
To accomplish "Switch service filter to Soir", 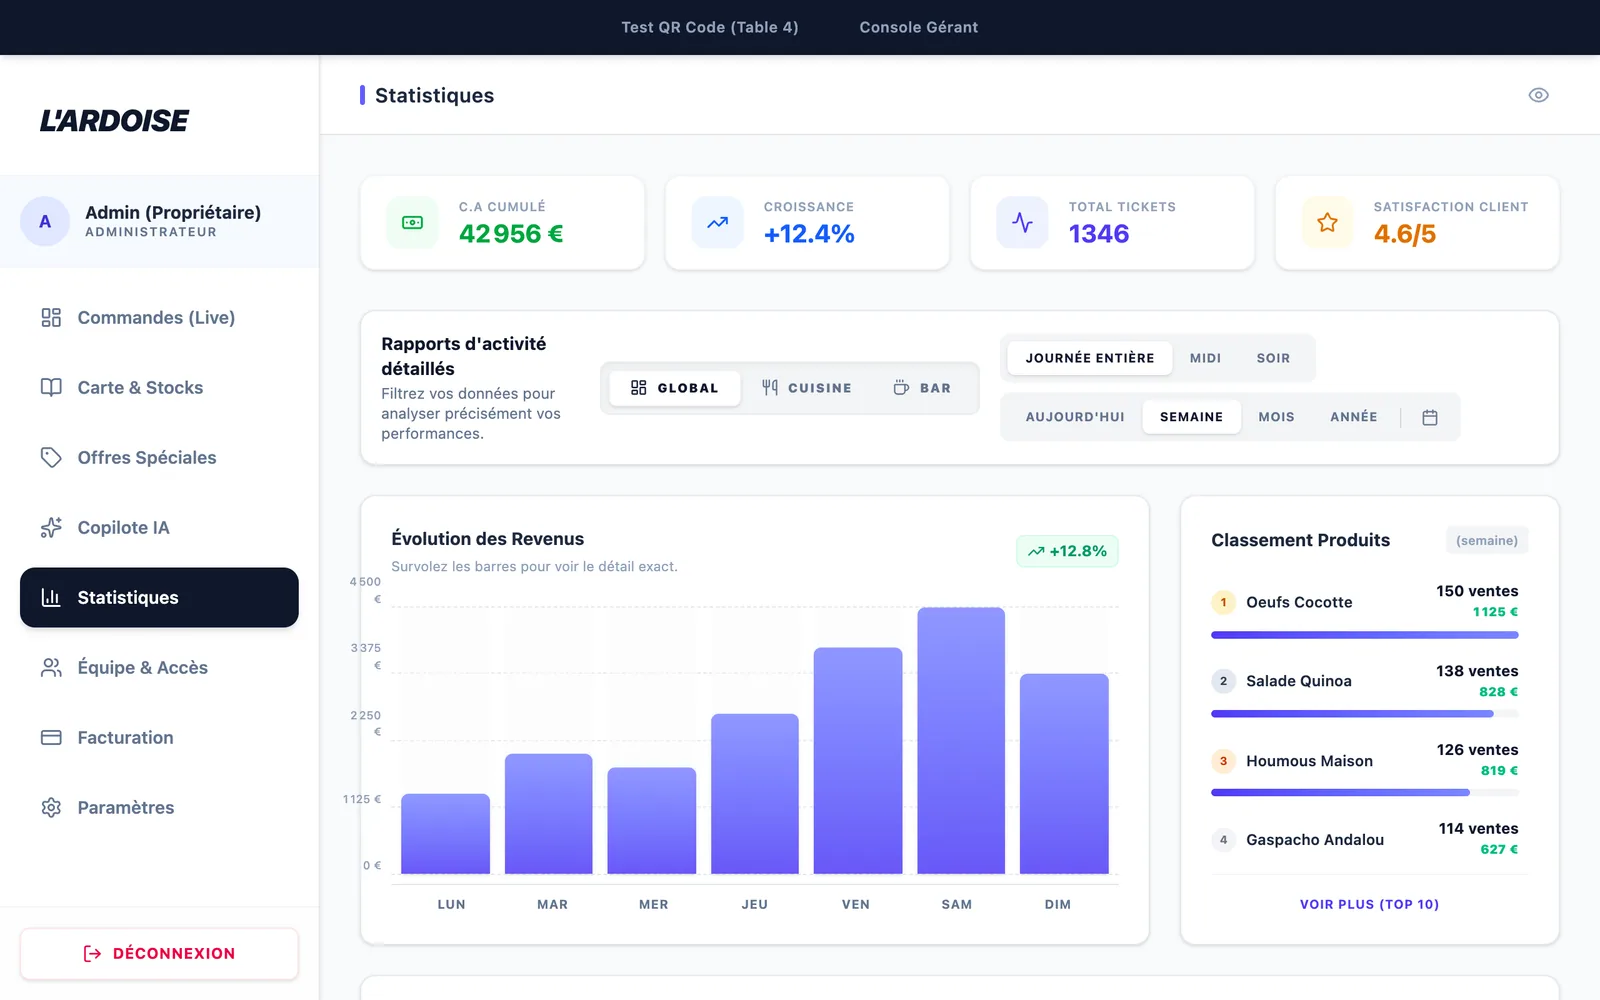I will tap(1273, 358).
